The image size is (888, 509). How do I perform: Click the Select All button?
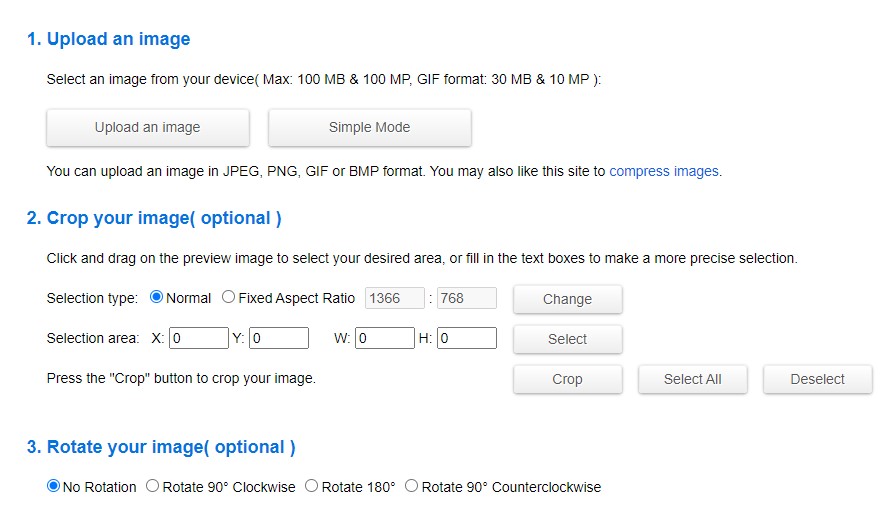tap(692, 379)
